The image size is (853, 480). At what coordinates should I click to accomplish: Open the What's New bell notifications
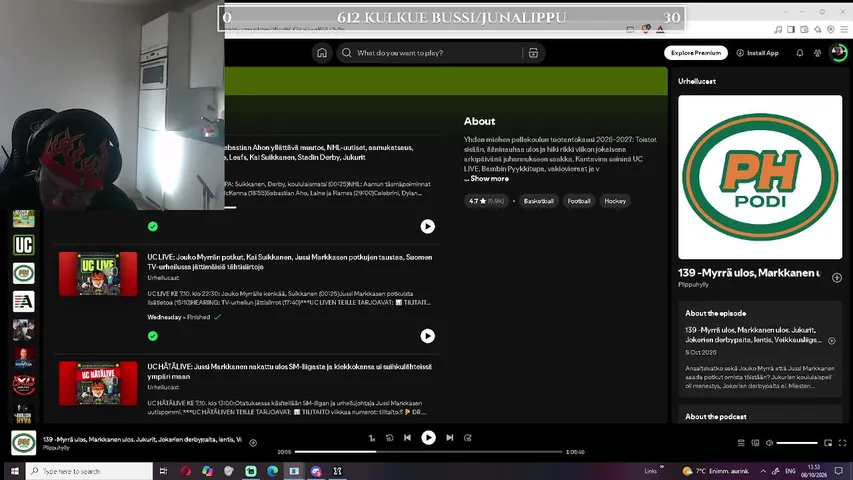800,53
